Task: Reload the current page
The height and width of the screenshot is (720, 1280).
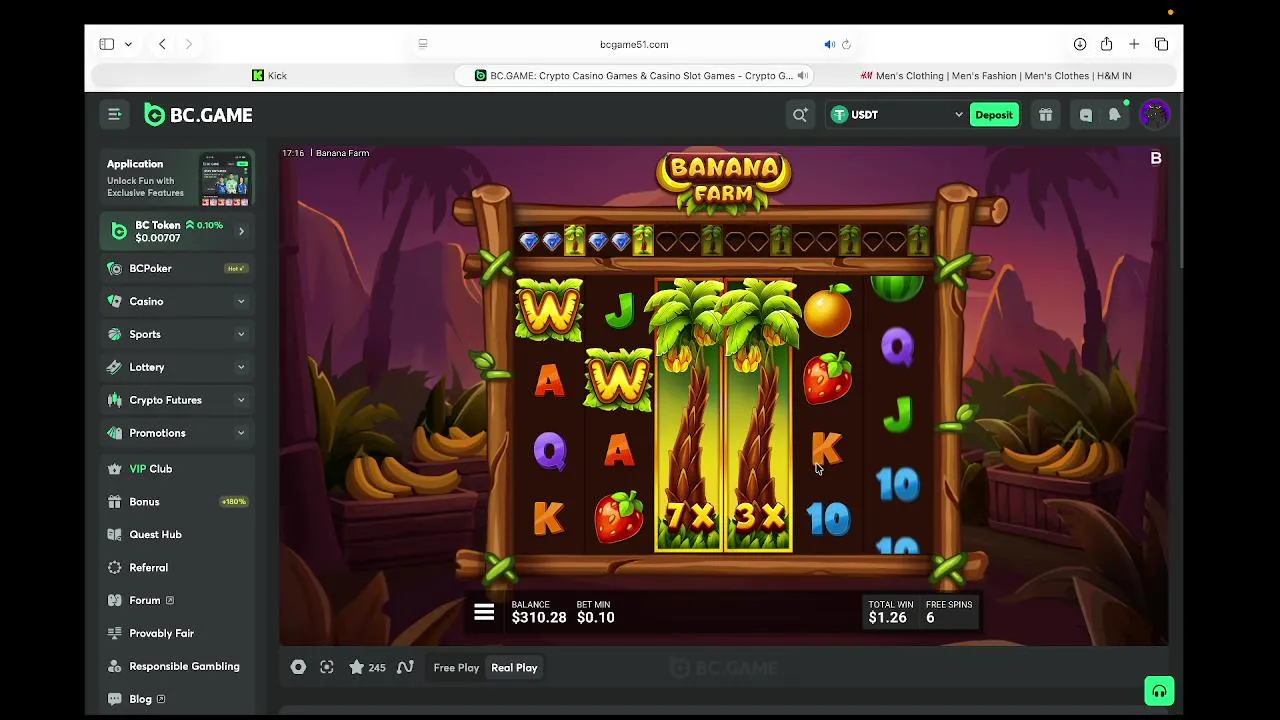Action: click(x=846, y=44)
